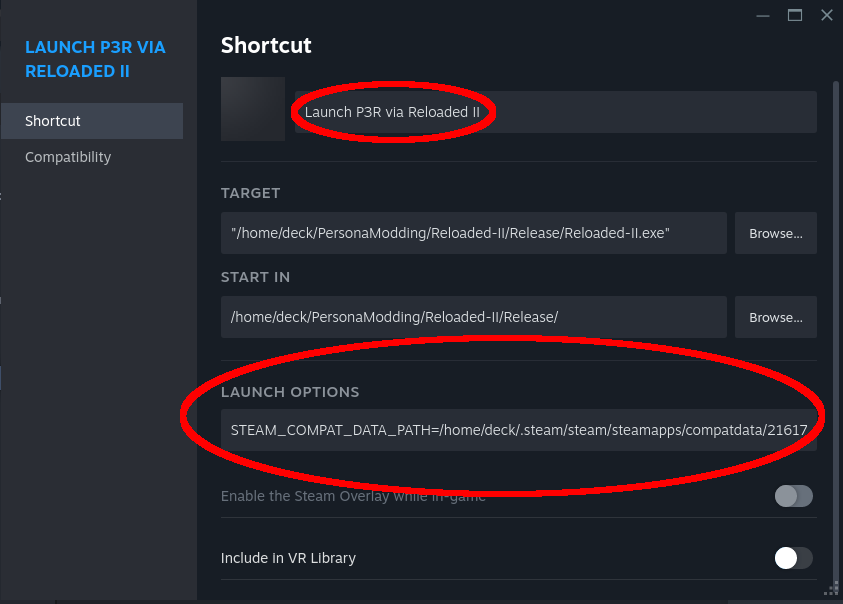The image size is (843, 604).
Task: Close the shortcut properties window
Action: [827, 16]
